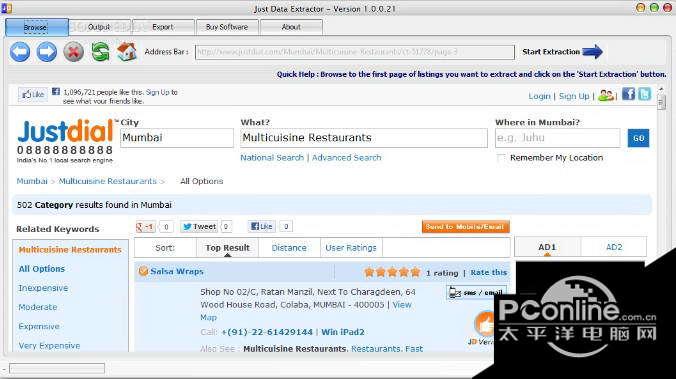Open the Buy Software tab
Viewport: 676px width, 379px height.
[x=227, y=27]
